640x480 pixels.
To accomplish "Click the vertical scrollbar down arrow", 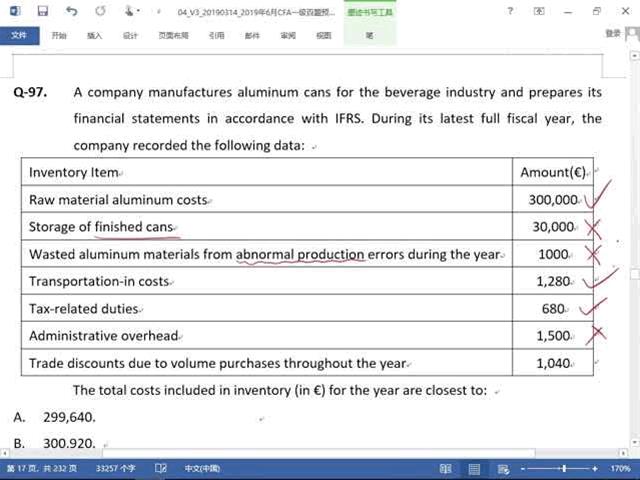I will [x=635, y=442].
